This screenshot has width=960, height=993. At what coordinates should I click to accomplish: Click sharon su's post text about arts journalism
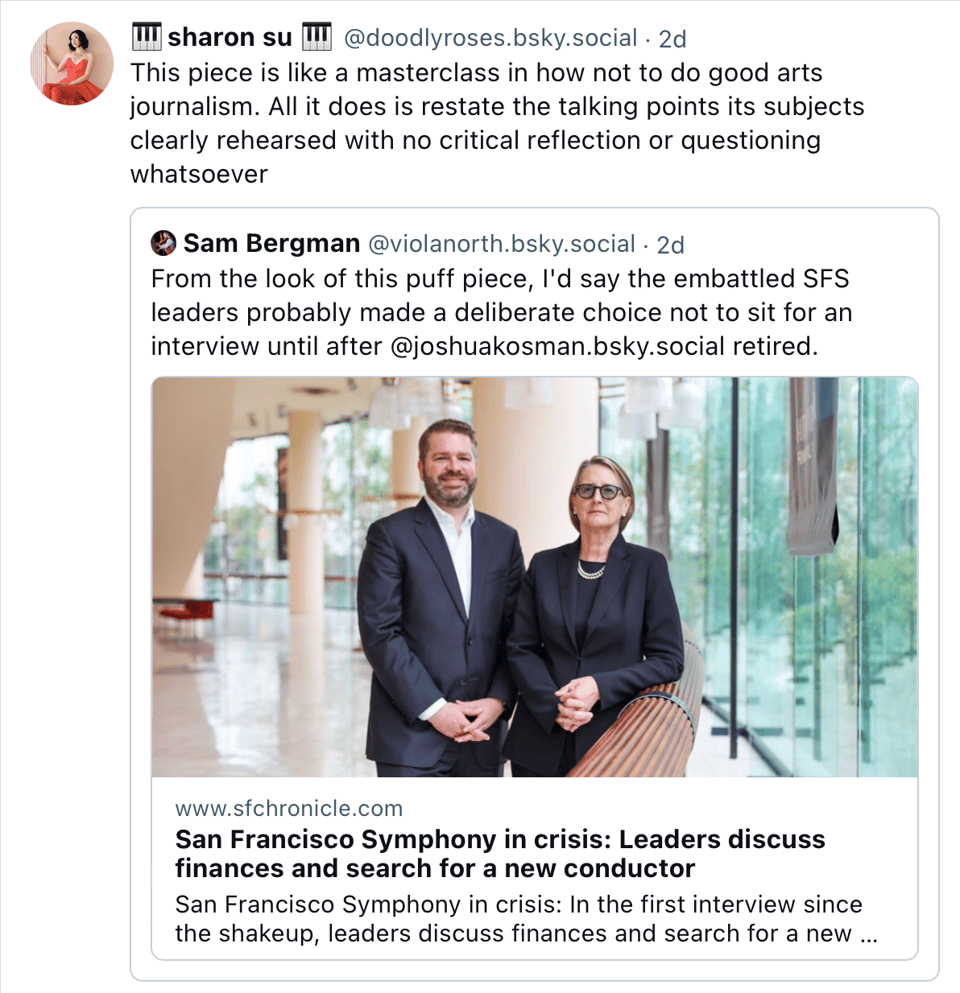[x=497, y=107]
